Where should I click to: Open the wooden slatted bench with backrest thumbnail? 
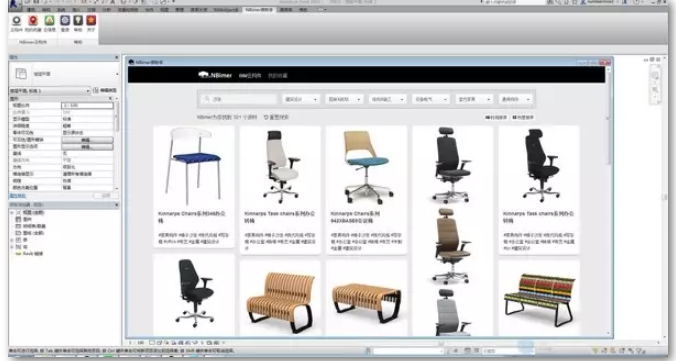(x=280, y=302)
